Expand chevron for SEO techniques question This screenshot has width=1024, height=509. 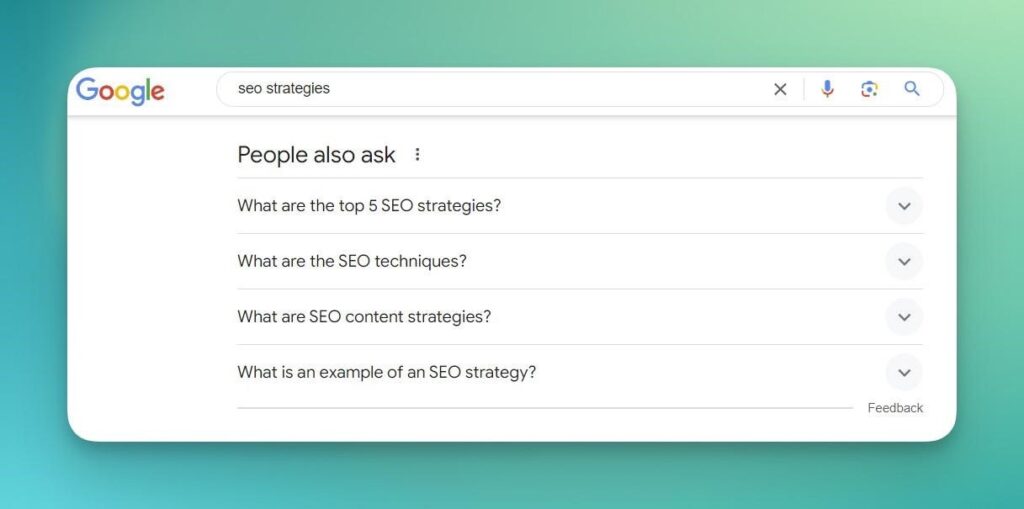click(904, 261)
